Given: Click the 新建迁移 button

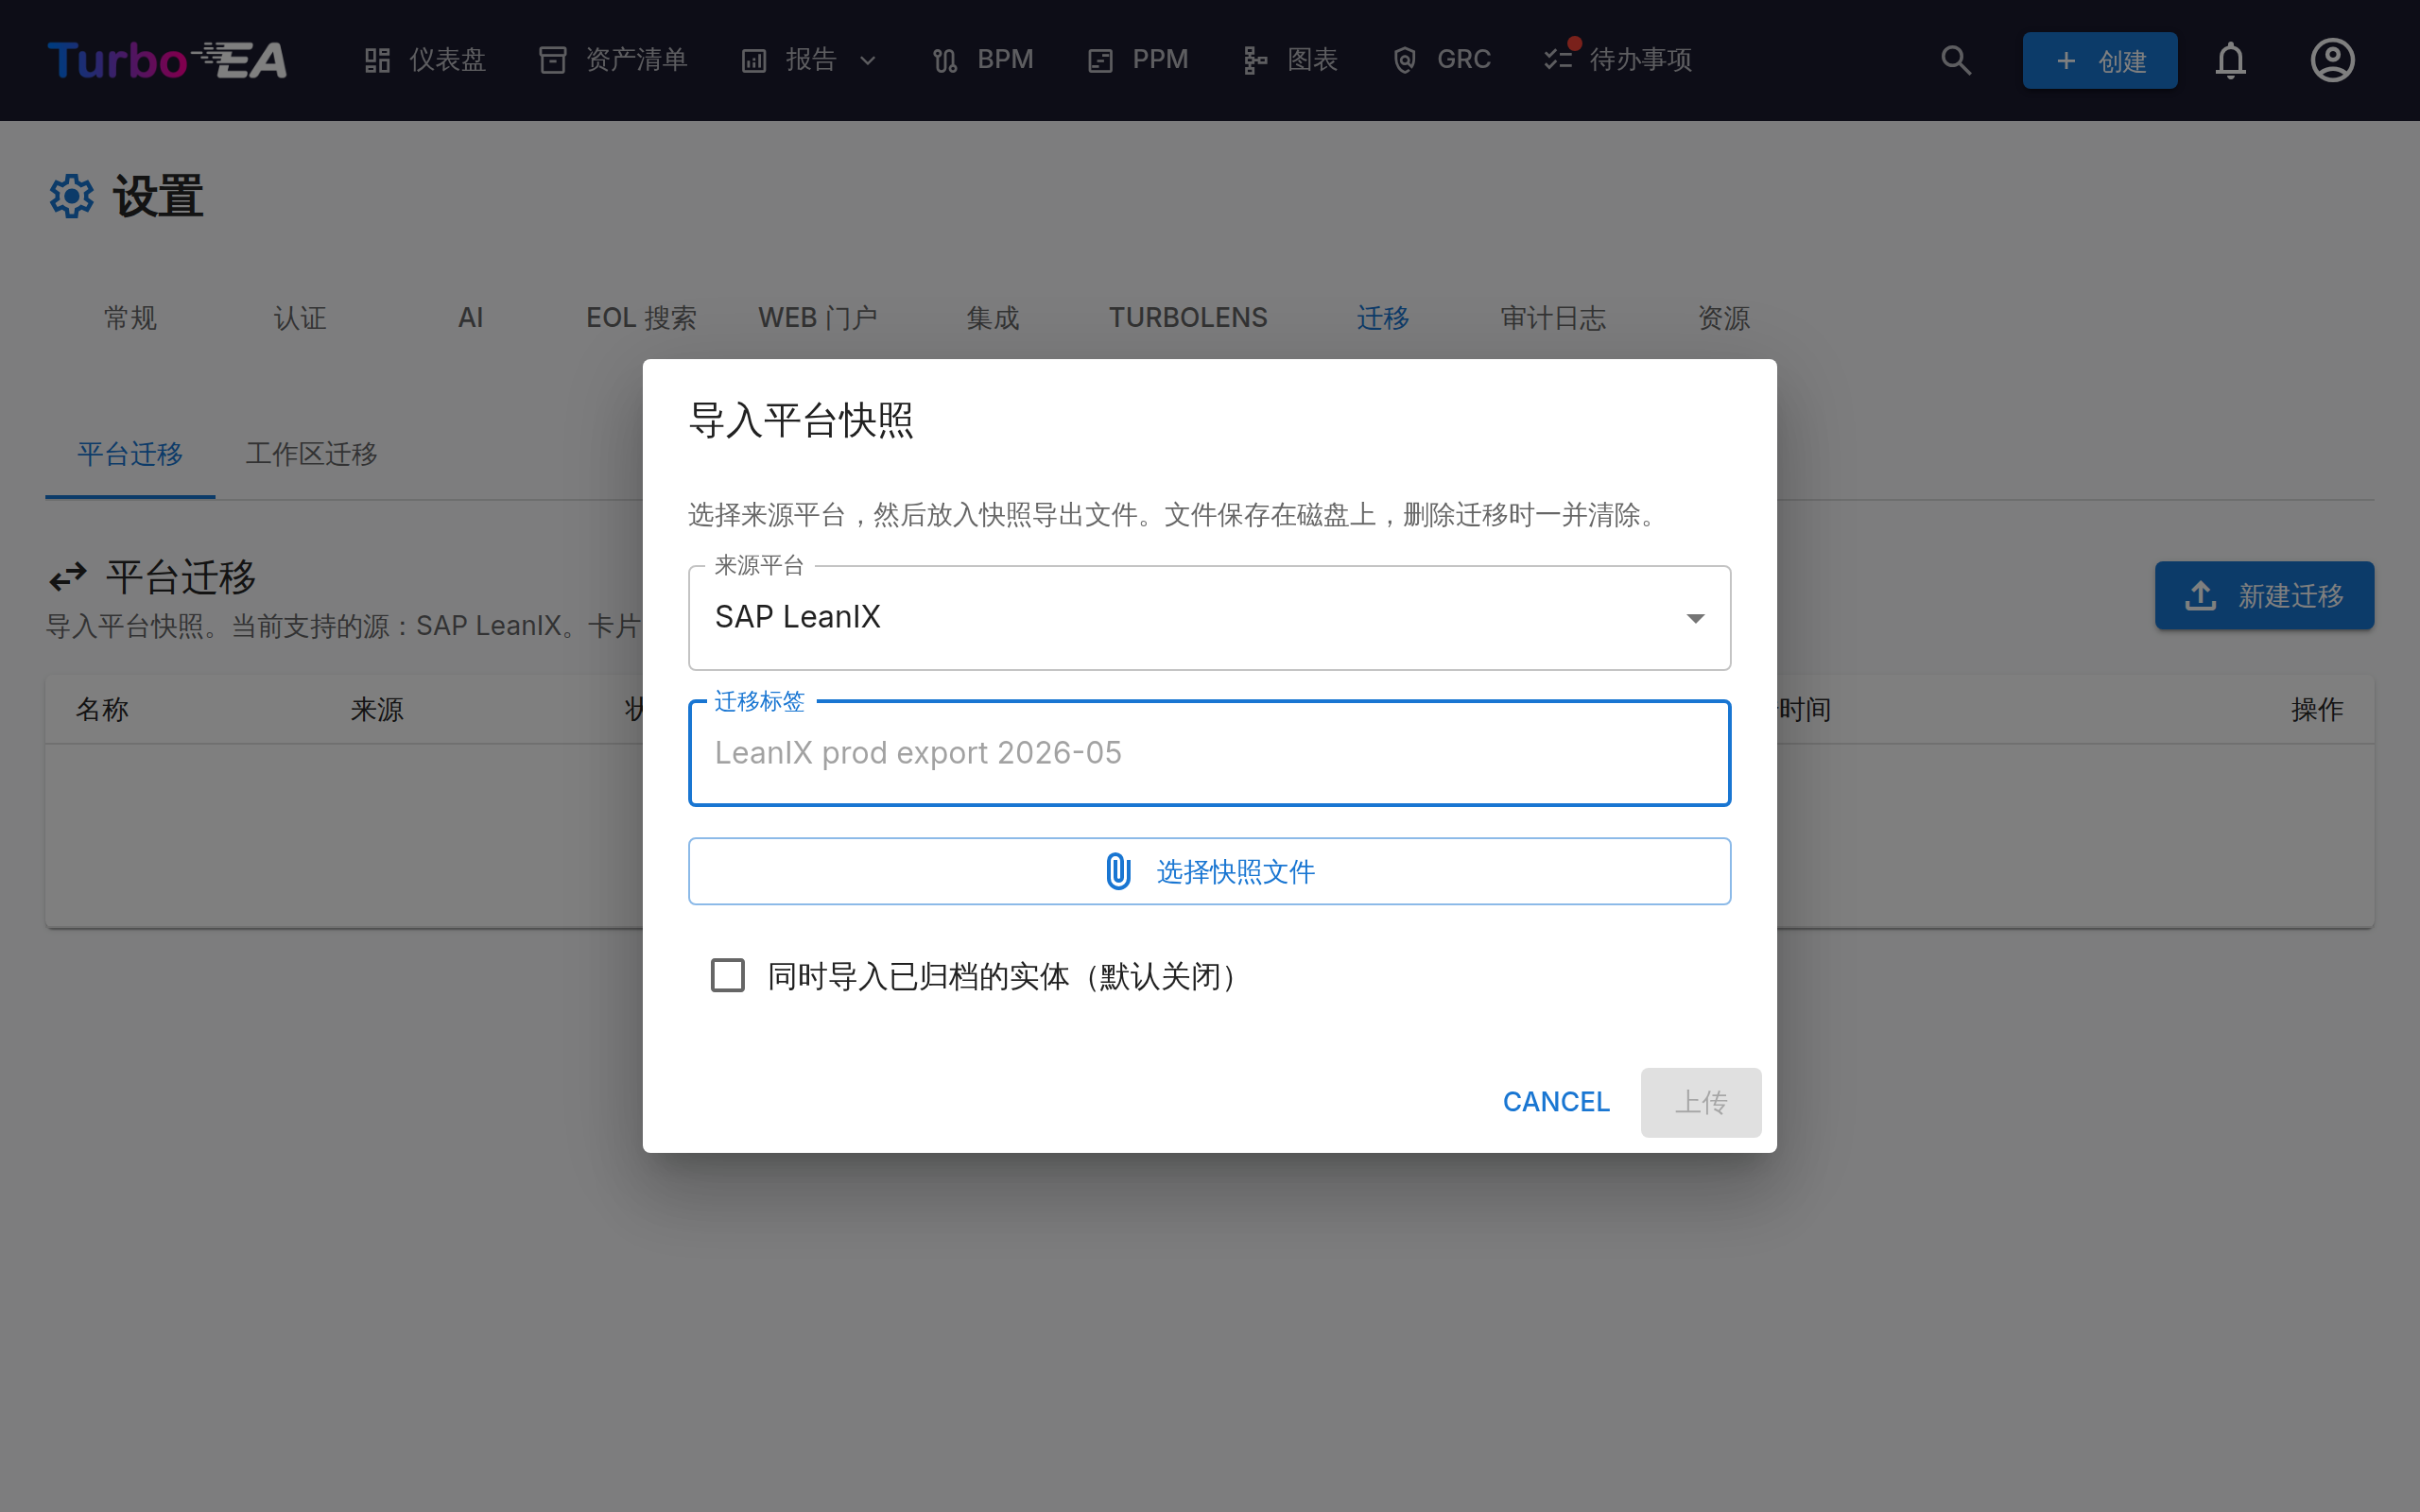Looking at the screenshot, I should tap(2264, 596).
